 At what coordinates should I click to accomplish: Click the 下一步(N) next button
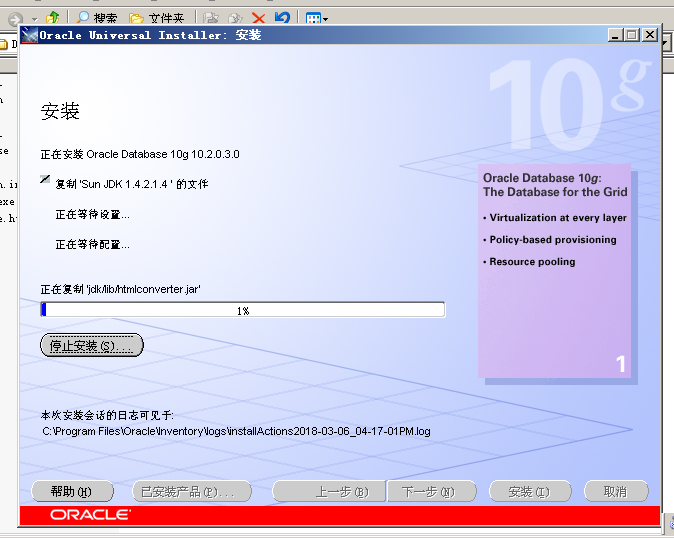click(x=432, y=491)
